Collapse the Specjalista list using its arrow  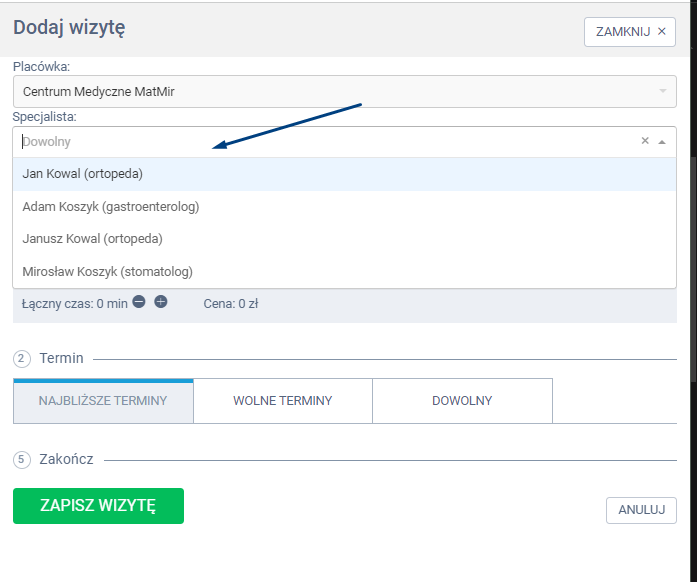(x=661, y=142)
